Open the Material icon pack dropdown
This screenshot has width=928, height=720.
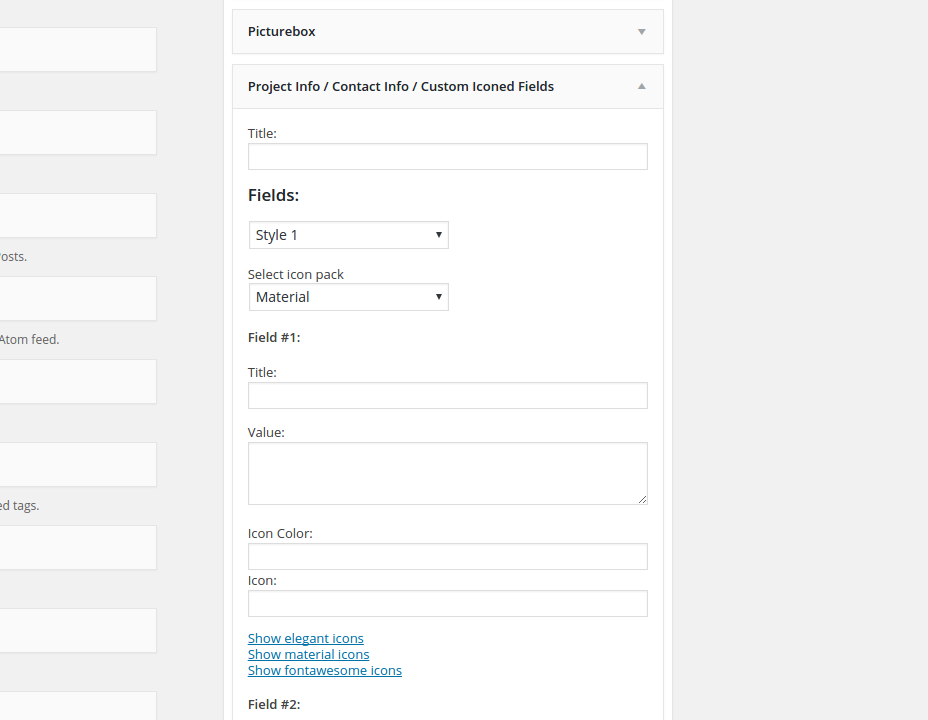tap(348, 297)
